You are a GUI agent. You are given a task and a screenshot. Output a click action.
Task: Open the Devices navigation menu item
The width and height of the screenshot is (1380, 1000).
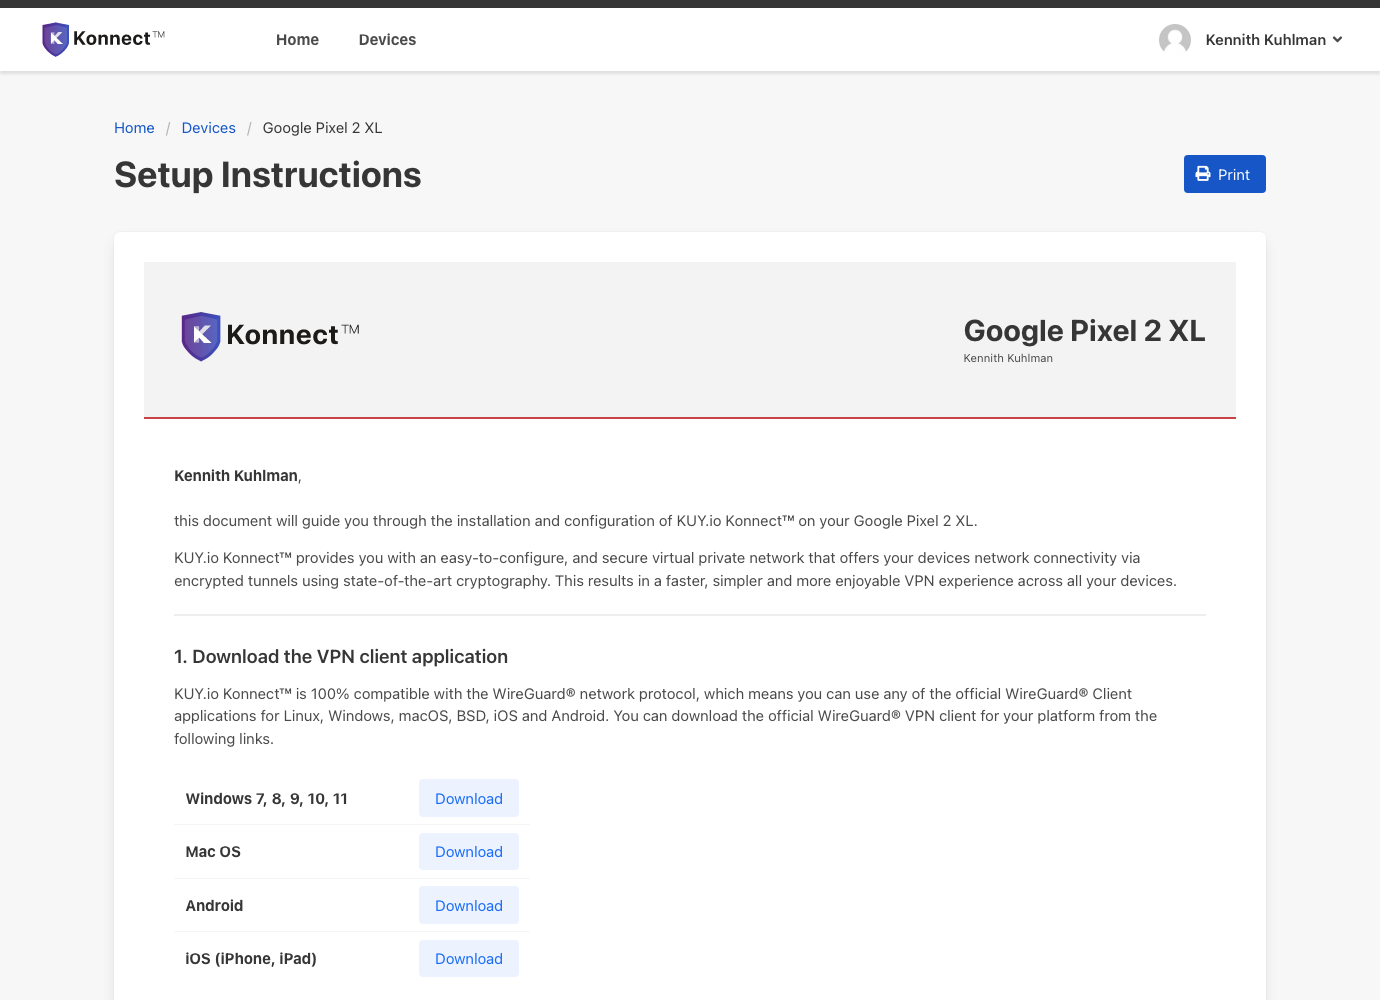click(x=387, y=40)
